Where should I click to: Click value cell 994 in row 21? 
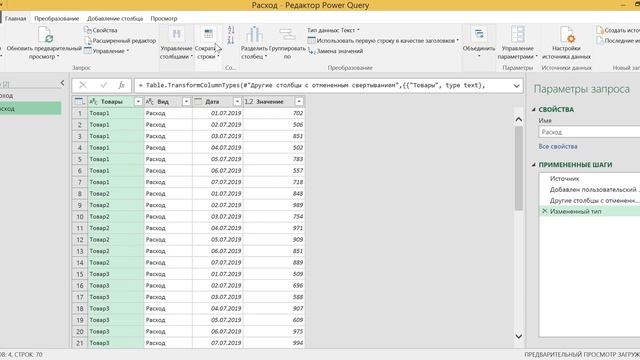[274, 343]
